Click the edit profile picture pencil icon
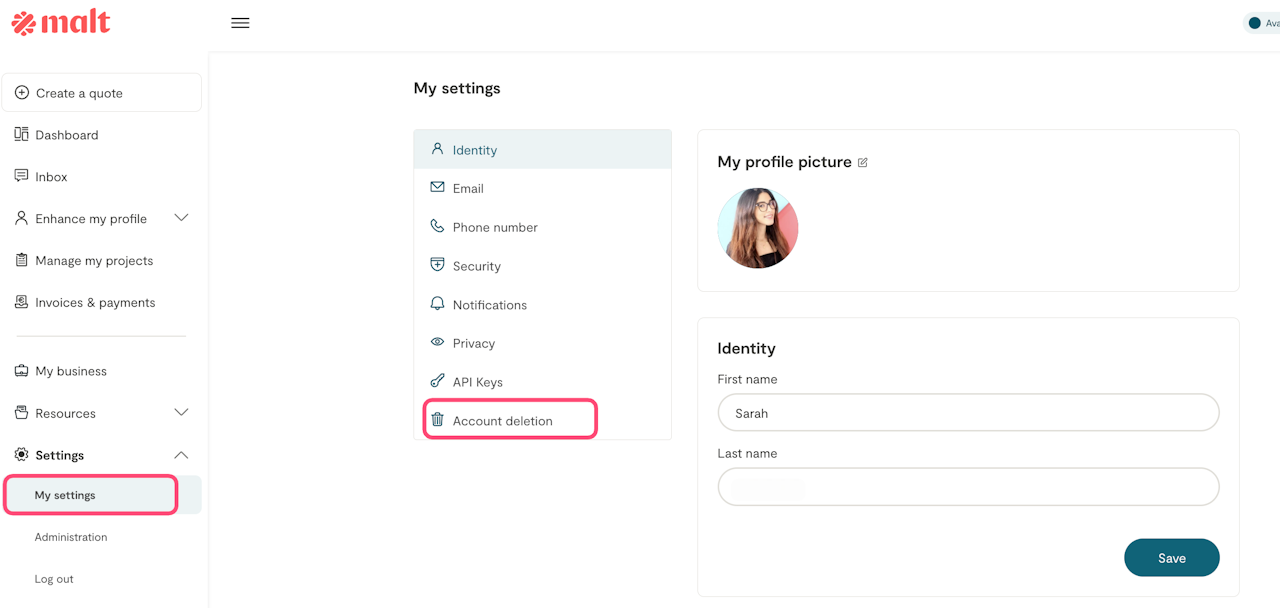Image resolution: width=1280 pixels, height=608 pixels. 863,162
